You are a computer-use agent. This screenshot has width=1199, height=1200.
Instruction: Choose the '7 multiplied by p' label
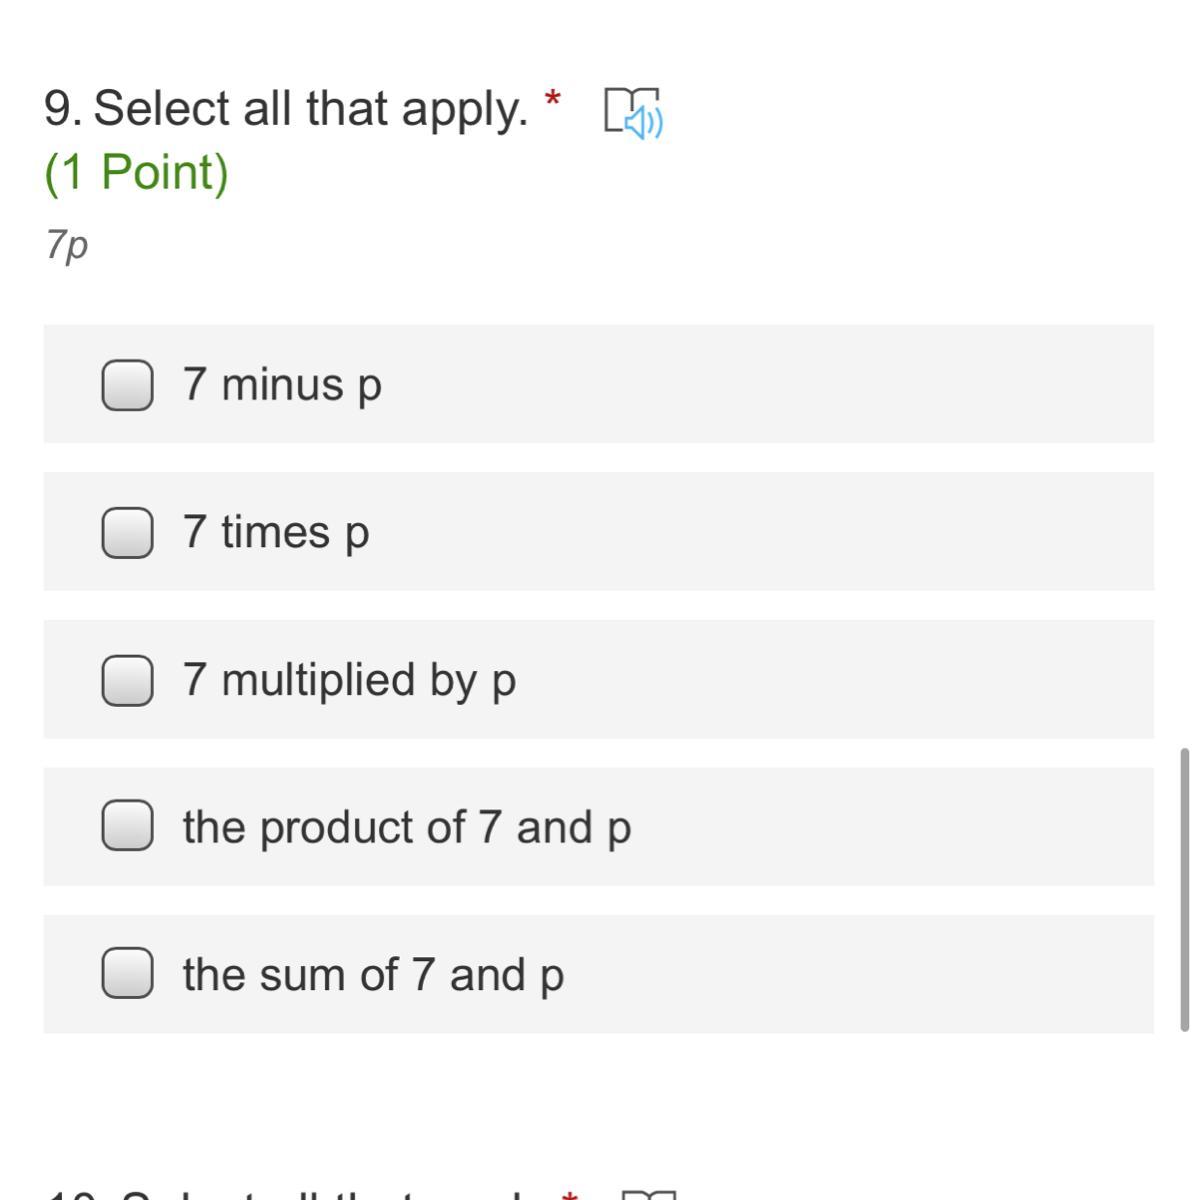[x=349, y=680]
